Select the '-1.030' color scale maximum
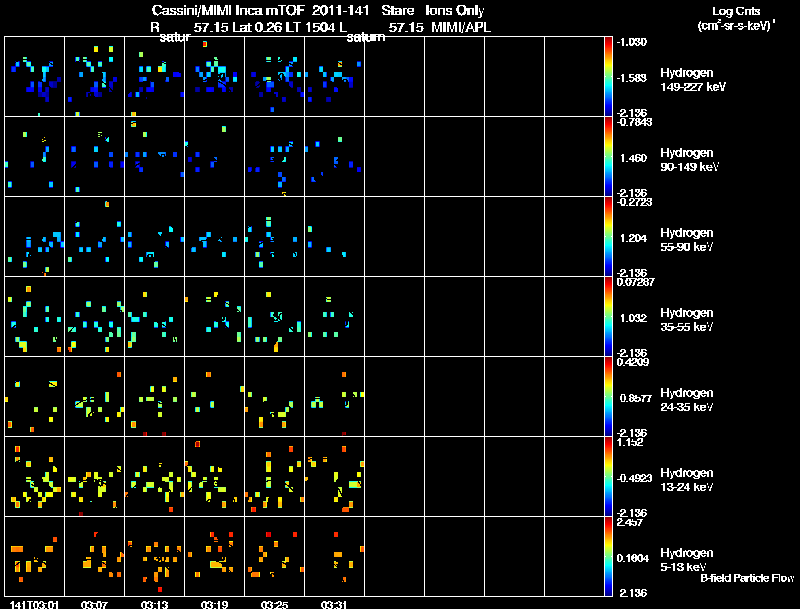The image size is (800, 609). point(632,42)
